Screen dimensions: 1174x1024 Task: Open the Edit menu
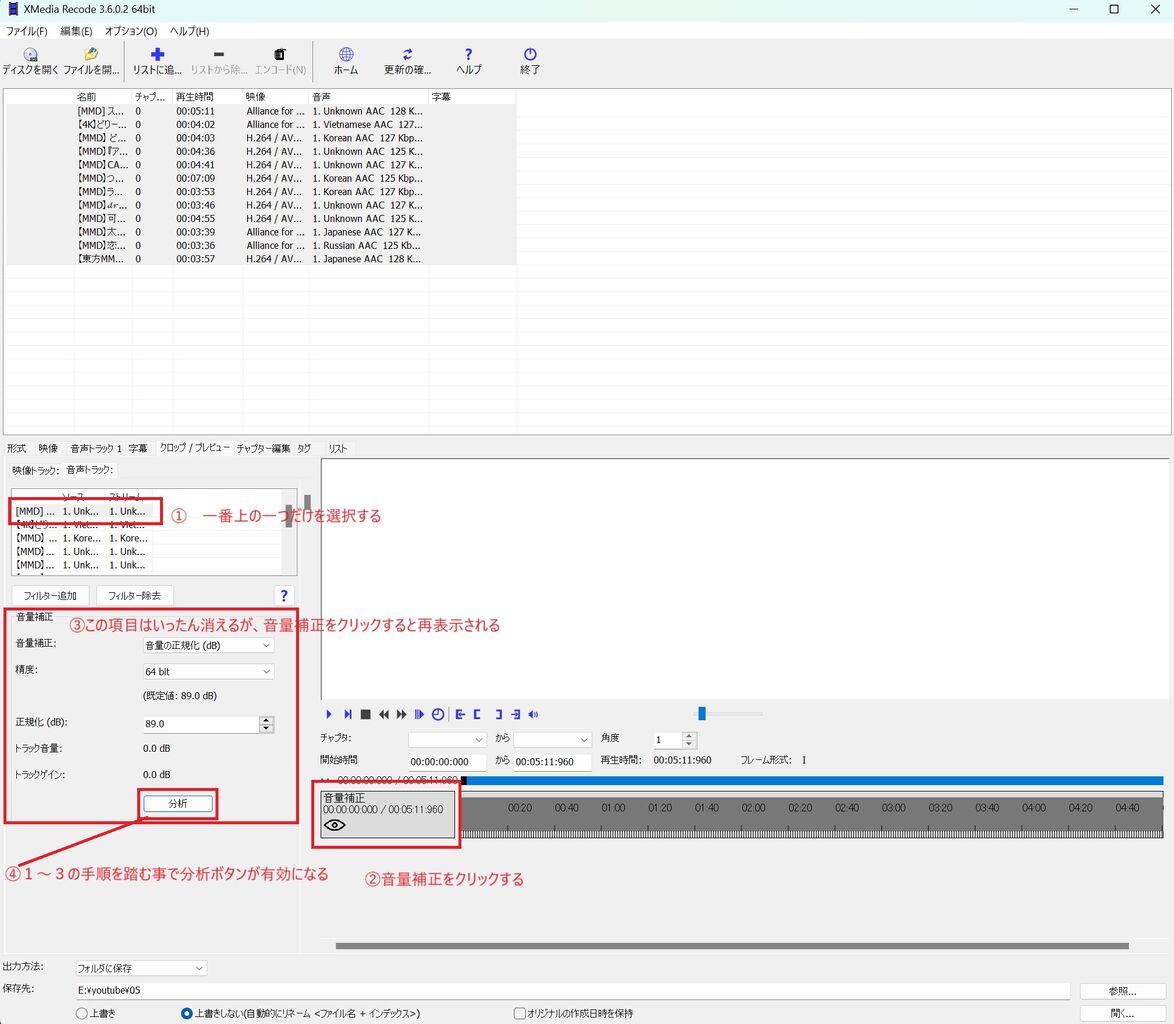point(76,31)
